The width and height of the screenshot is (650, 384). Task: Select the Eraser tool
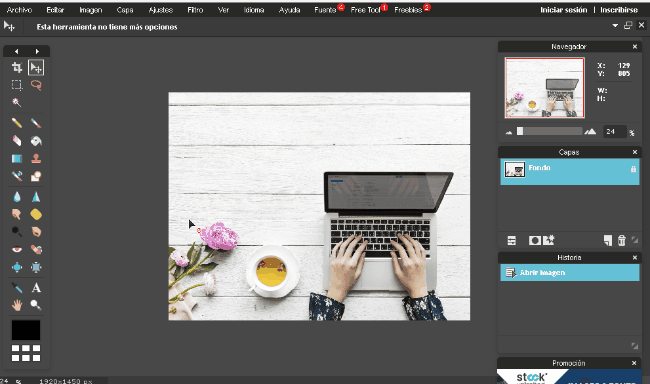pos(17,141)
